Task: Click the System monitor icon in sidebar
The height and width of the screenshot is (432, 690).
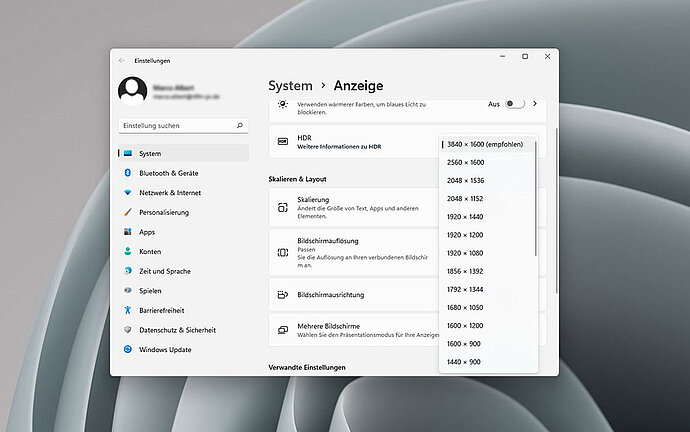Action: [128, 153]
